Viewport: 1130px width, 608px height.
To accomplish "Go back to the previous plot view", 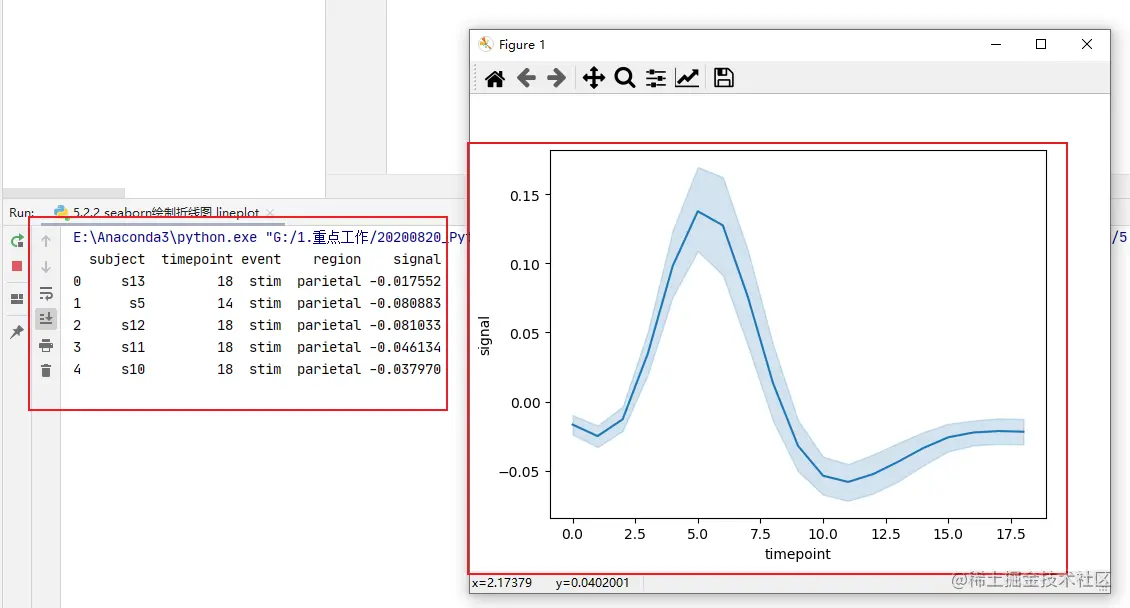I will tap(526, 78).
